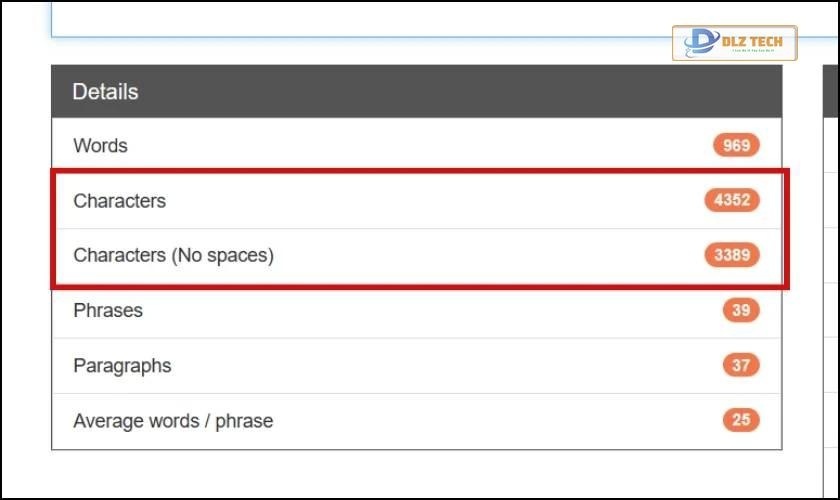Viewport: 840px width, 500px height.
Task: Click inside the text input box above Details
Action: pyautogui.click(x=350, y=18)
